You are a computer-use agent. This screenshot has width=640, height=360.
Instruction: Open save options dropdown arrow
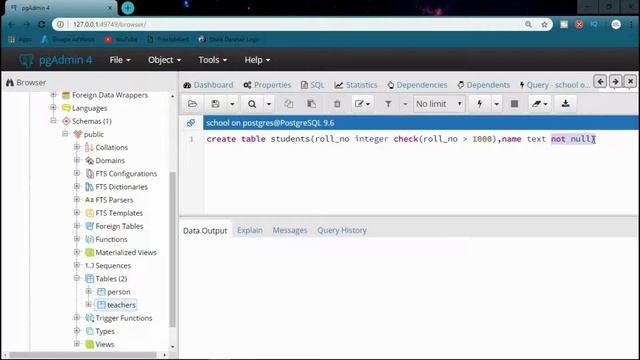click(x=232, y=104)
